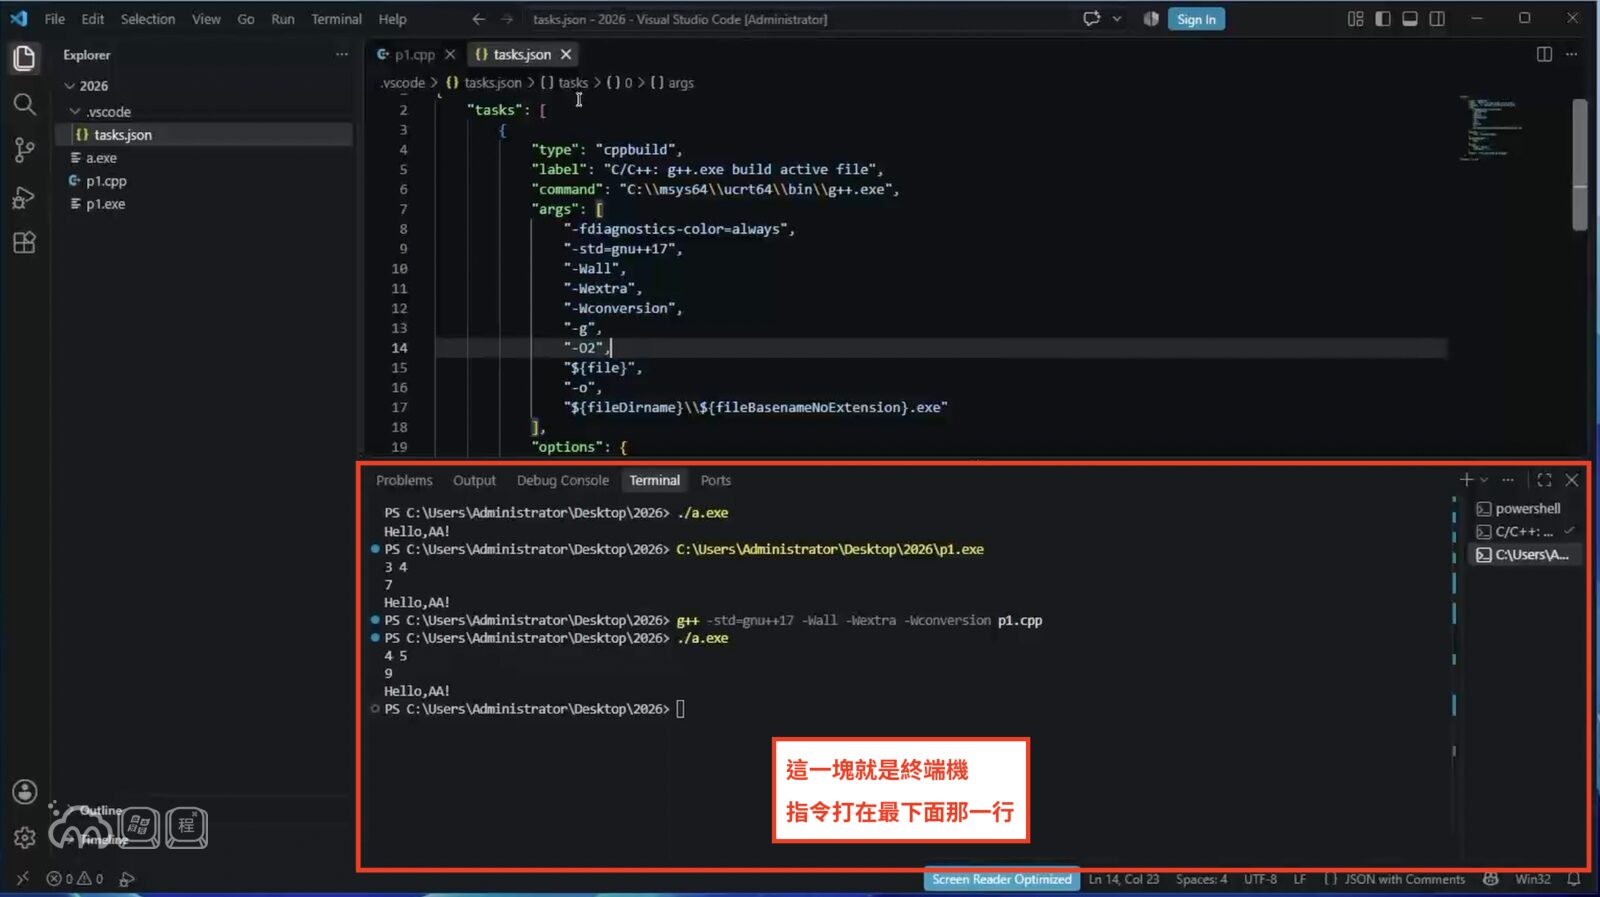The height and width of the screenshot is (897, 1600).
Task: Change encoding via UTF-8 status item
Action: pyautogui.click(x=1260, y=879)
